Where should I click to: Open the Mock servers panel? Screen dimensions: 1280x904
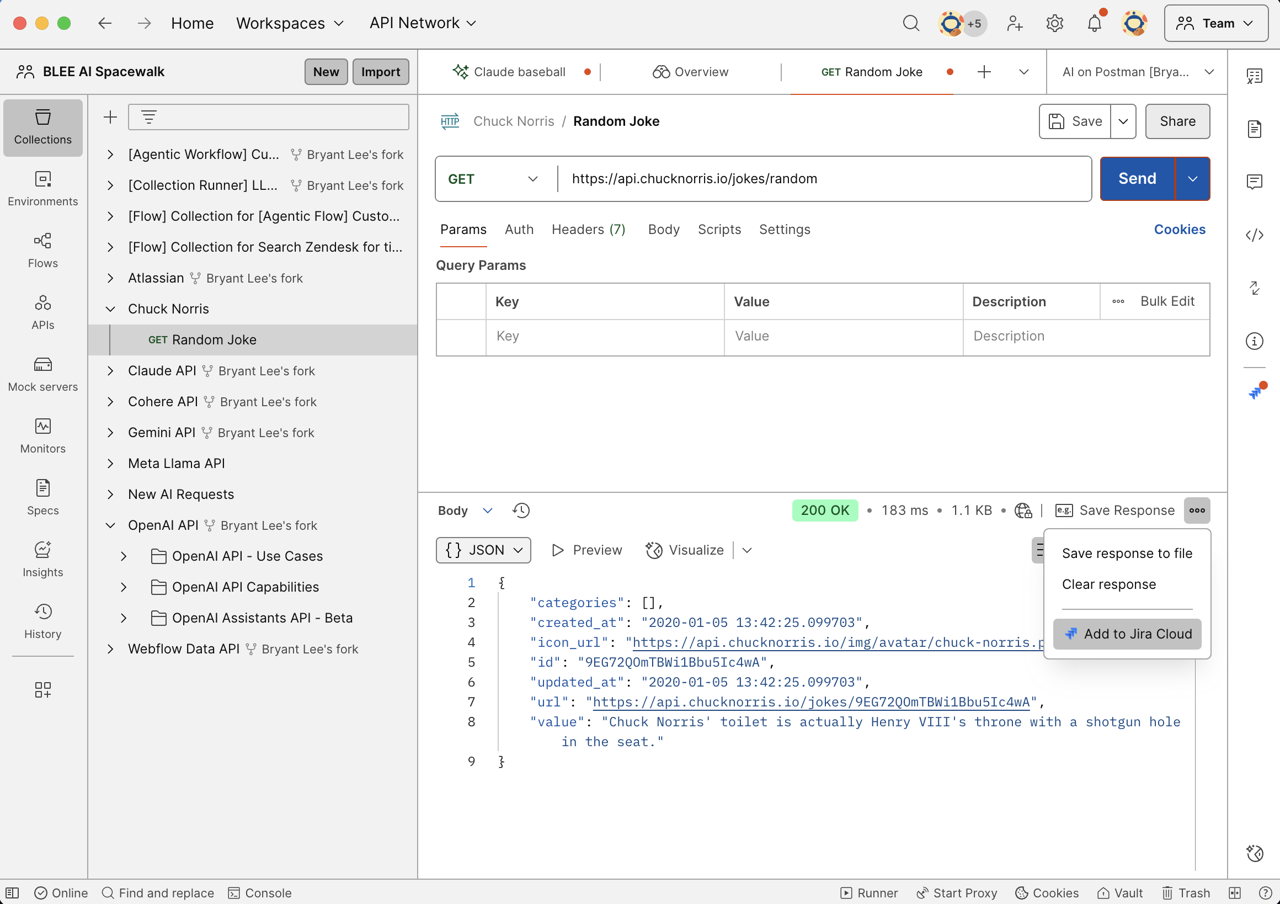42,374
